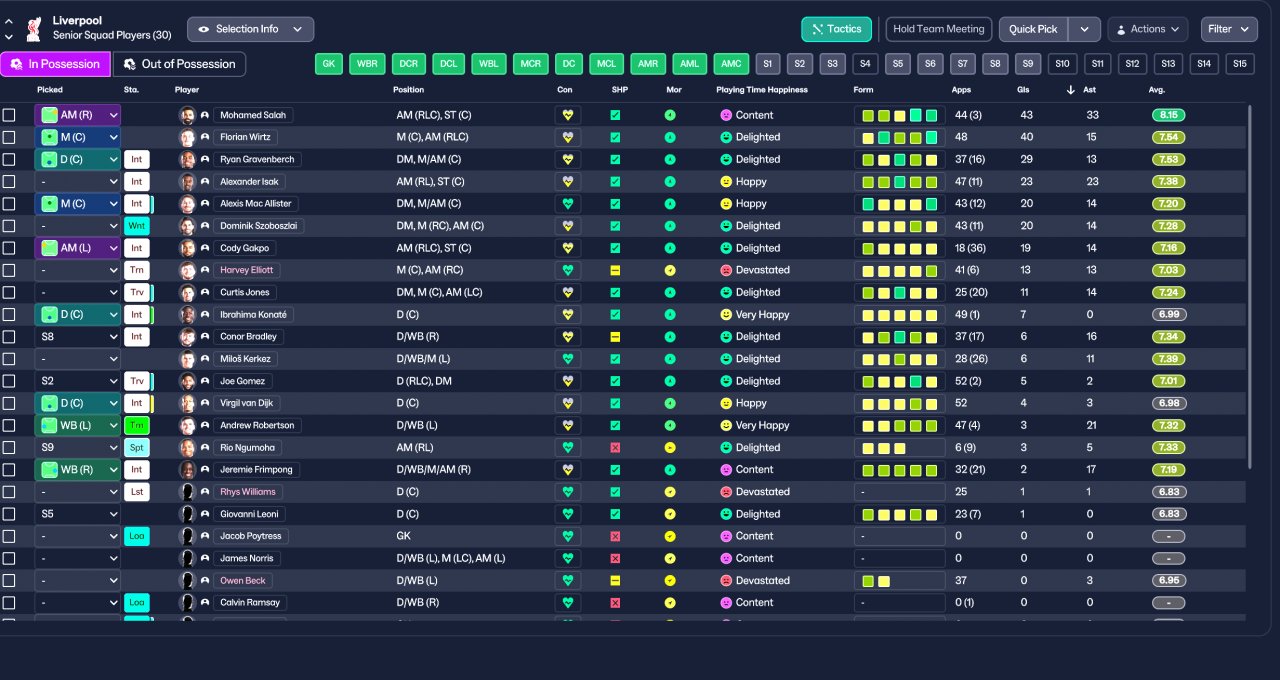This screenshot has height=680, width=1280.
Task: Open Harvey Elliott's player name link
Action: tap(247, 270)
